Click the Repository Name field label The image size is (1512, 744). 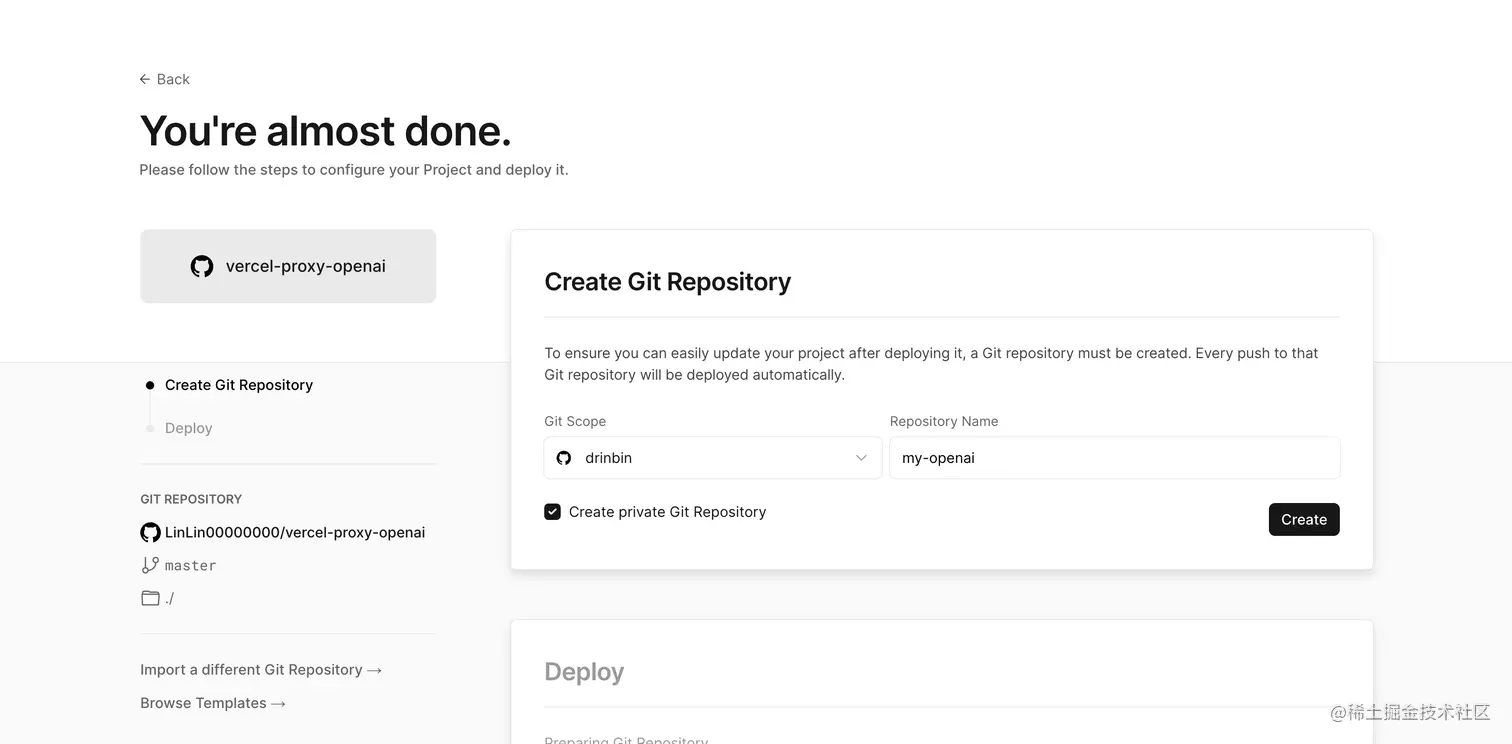[x=944, y=421]
